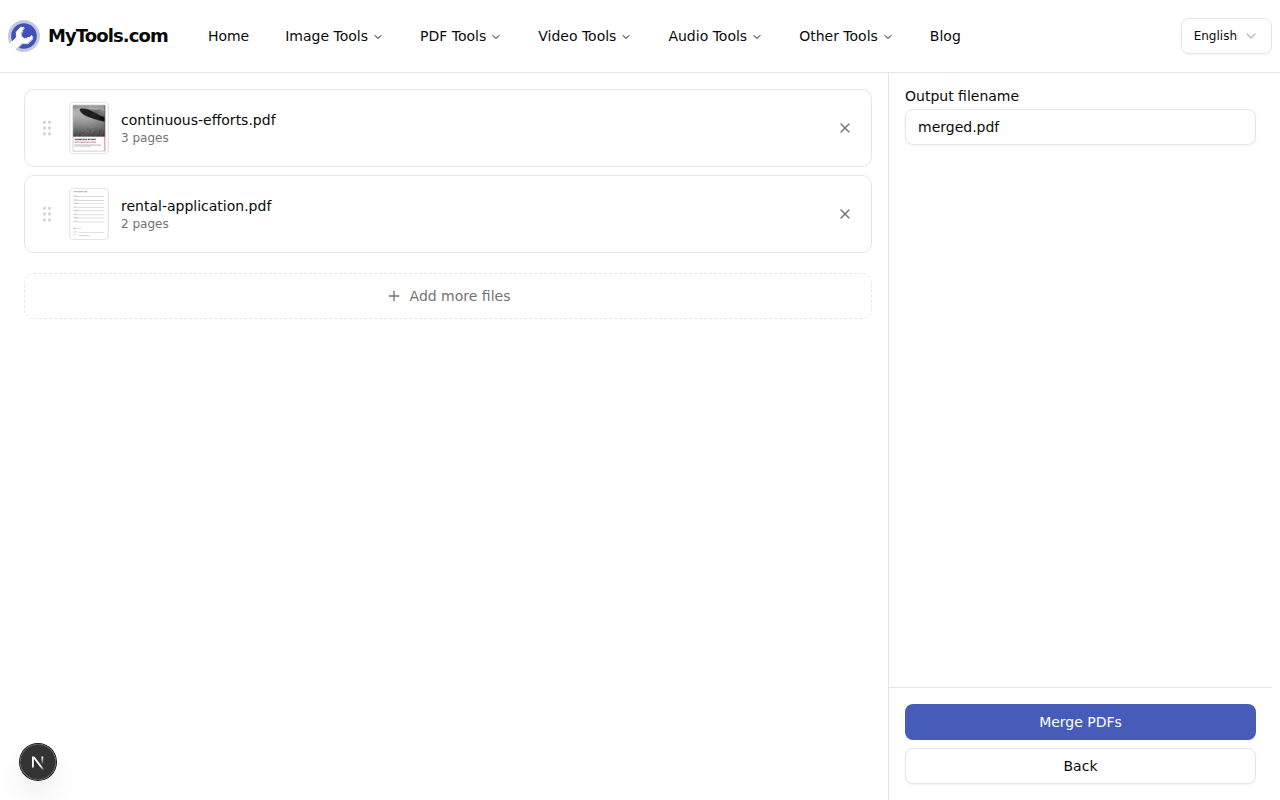Expand the Video Tools dropdown
This screenshot has height=800, width=1280.
tap(584, 36)
